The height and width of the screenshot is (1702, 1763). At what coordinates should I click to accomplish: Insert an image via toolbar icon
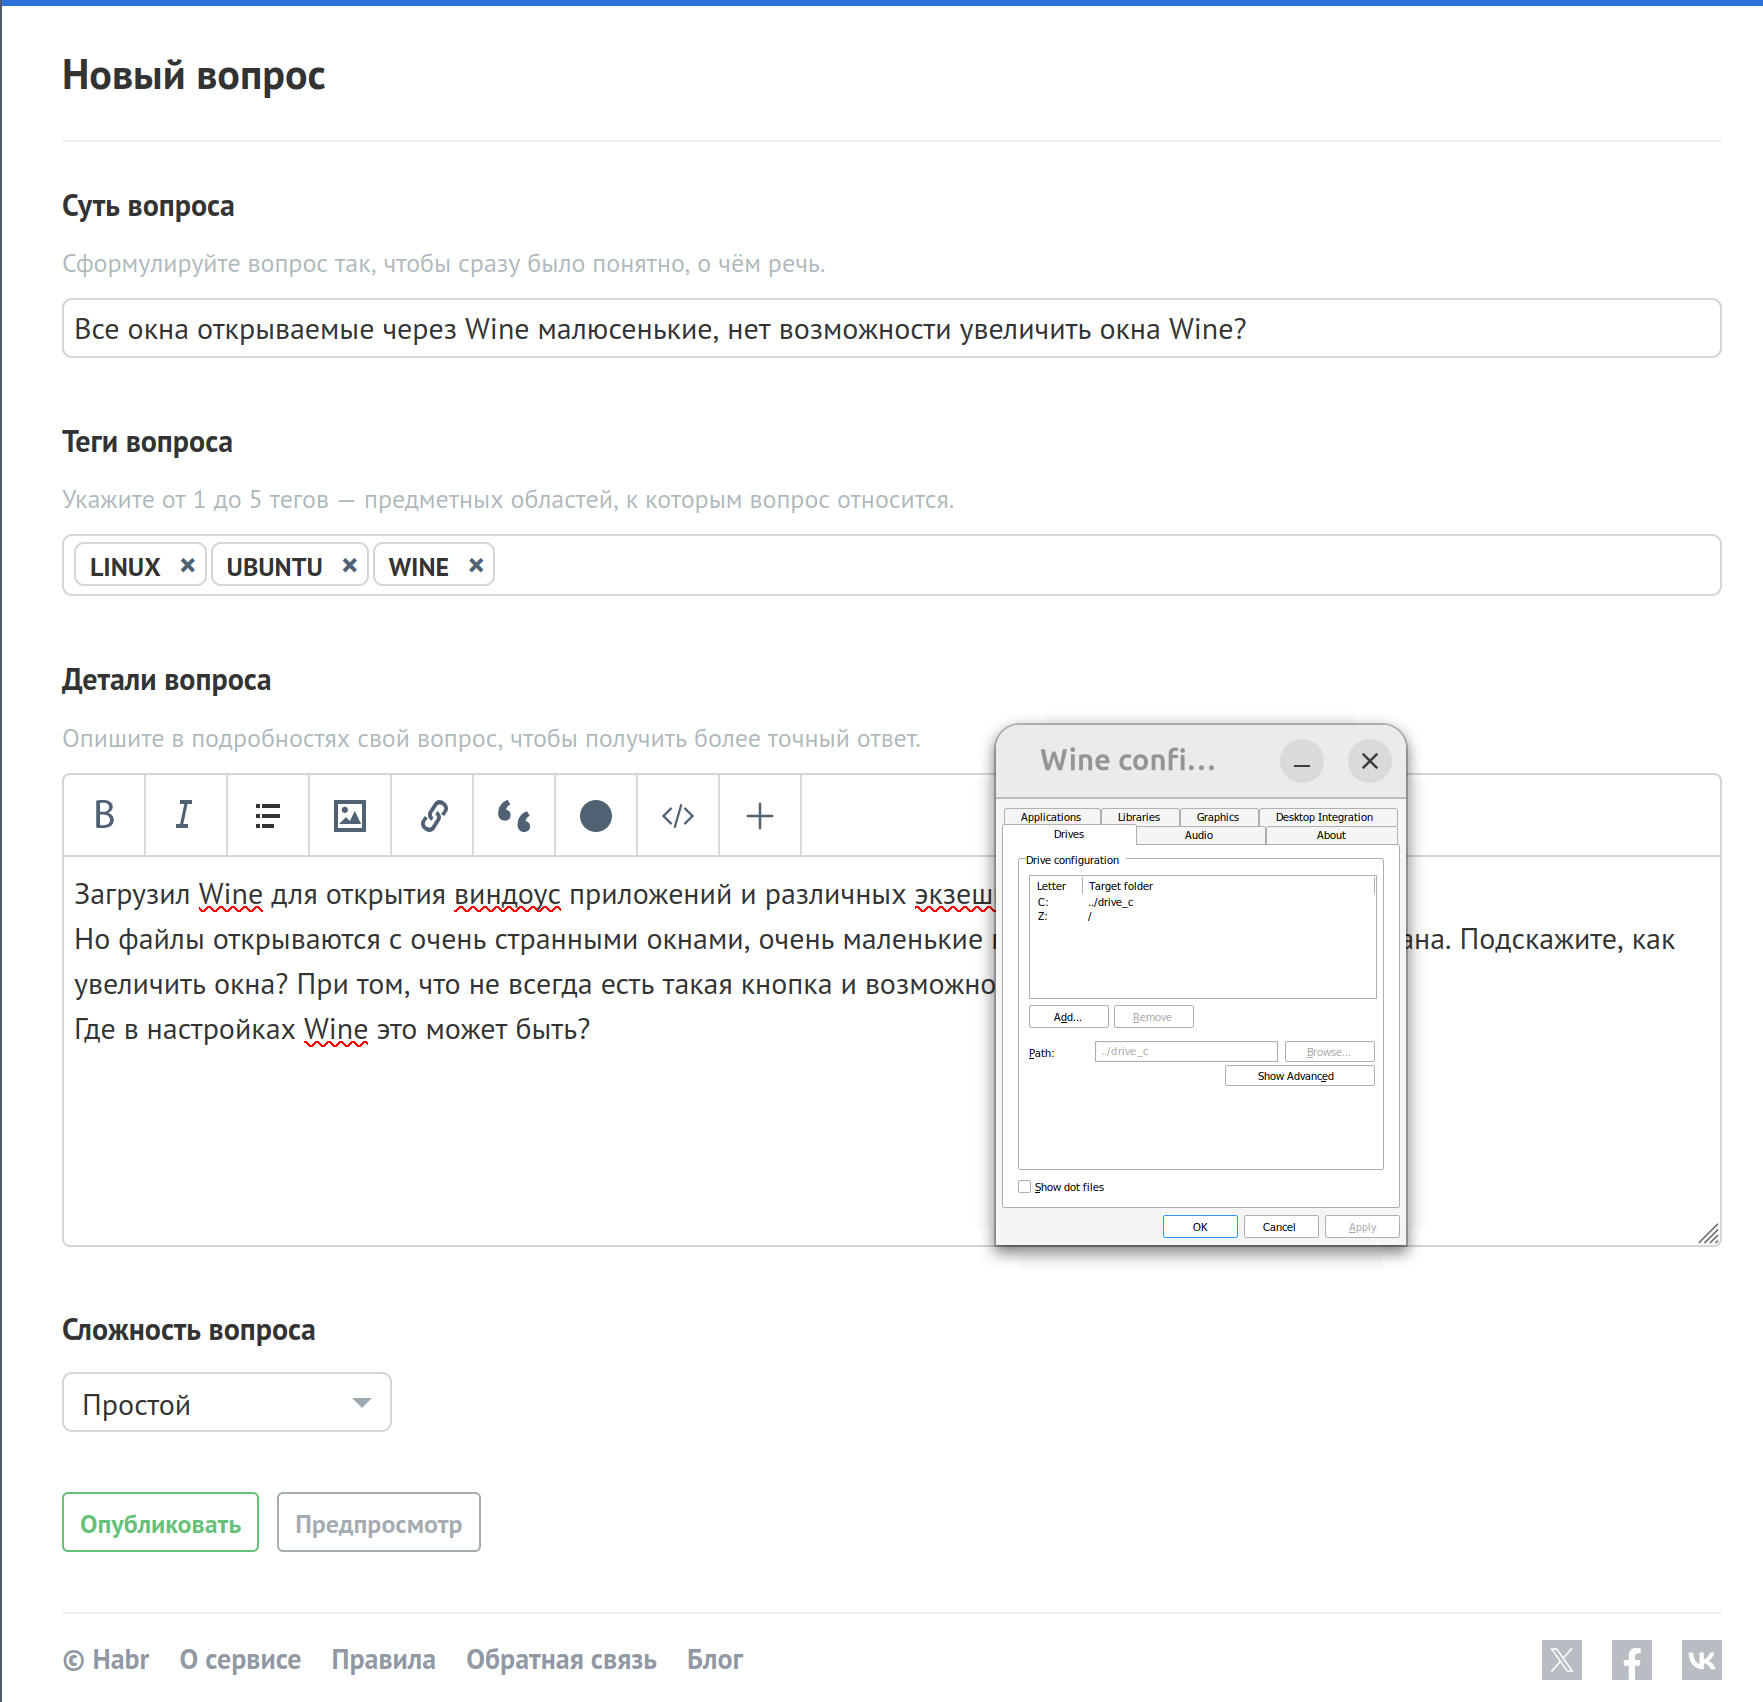(x=349, y=815)
